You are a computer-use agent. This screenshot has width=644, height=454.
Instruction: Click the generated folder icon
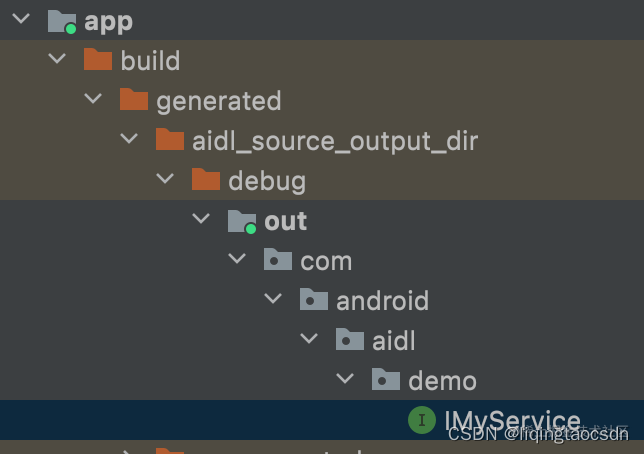[x=134, y=99]
